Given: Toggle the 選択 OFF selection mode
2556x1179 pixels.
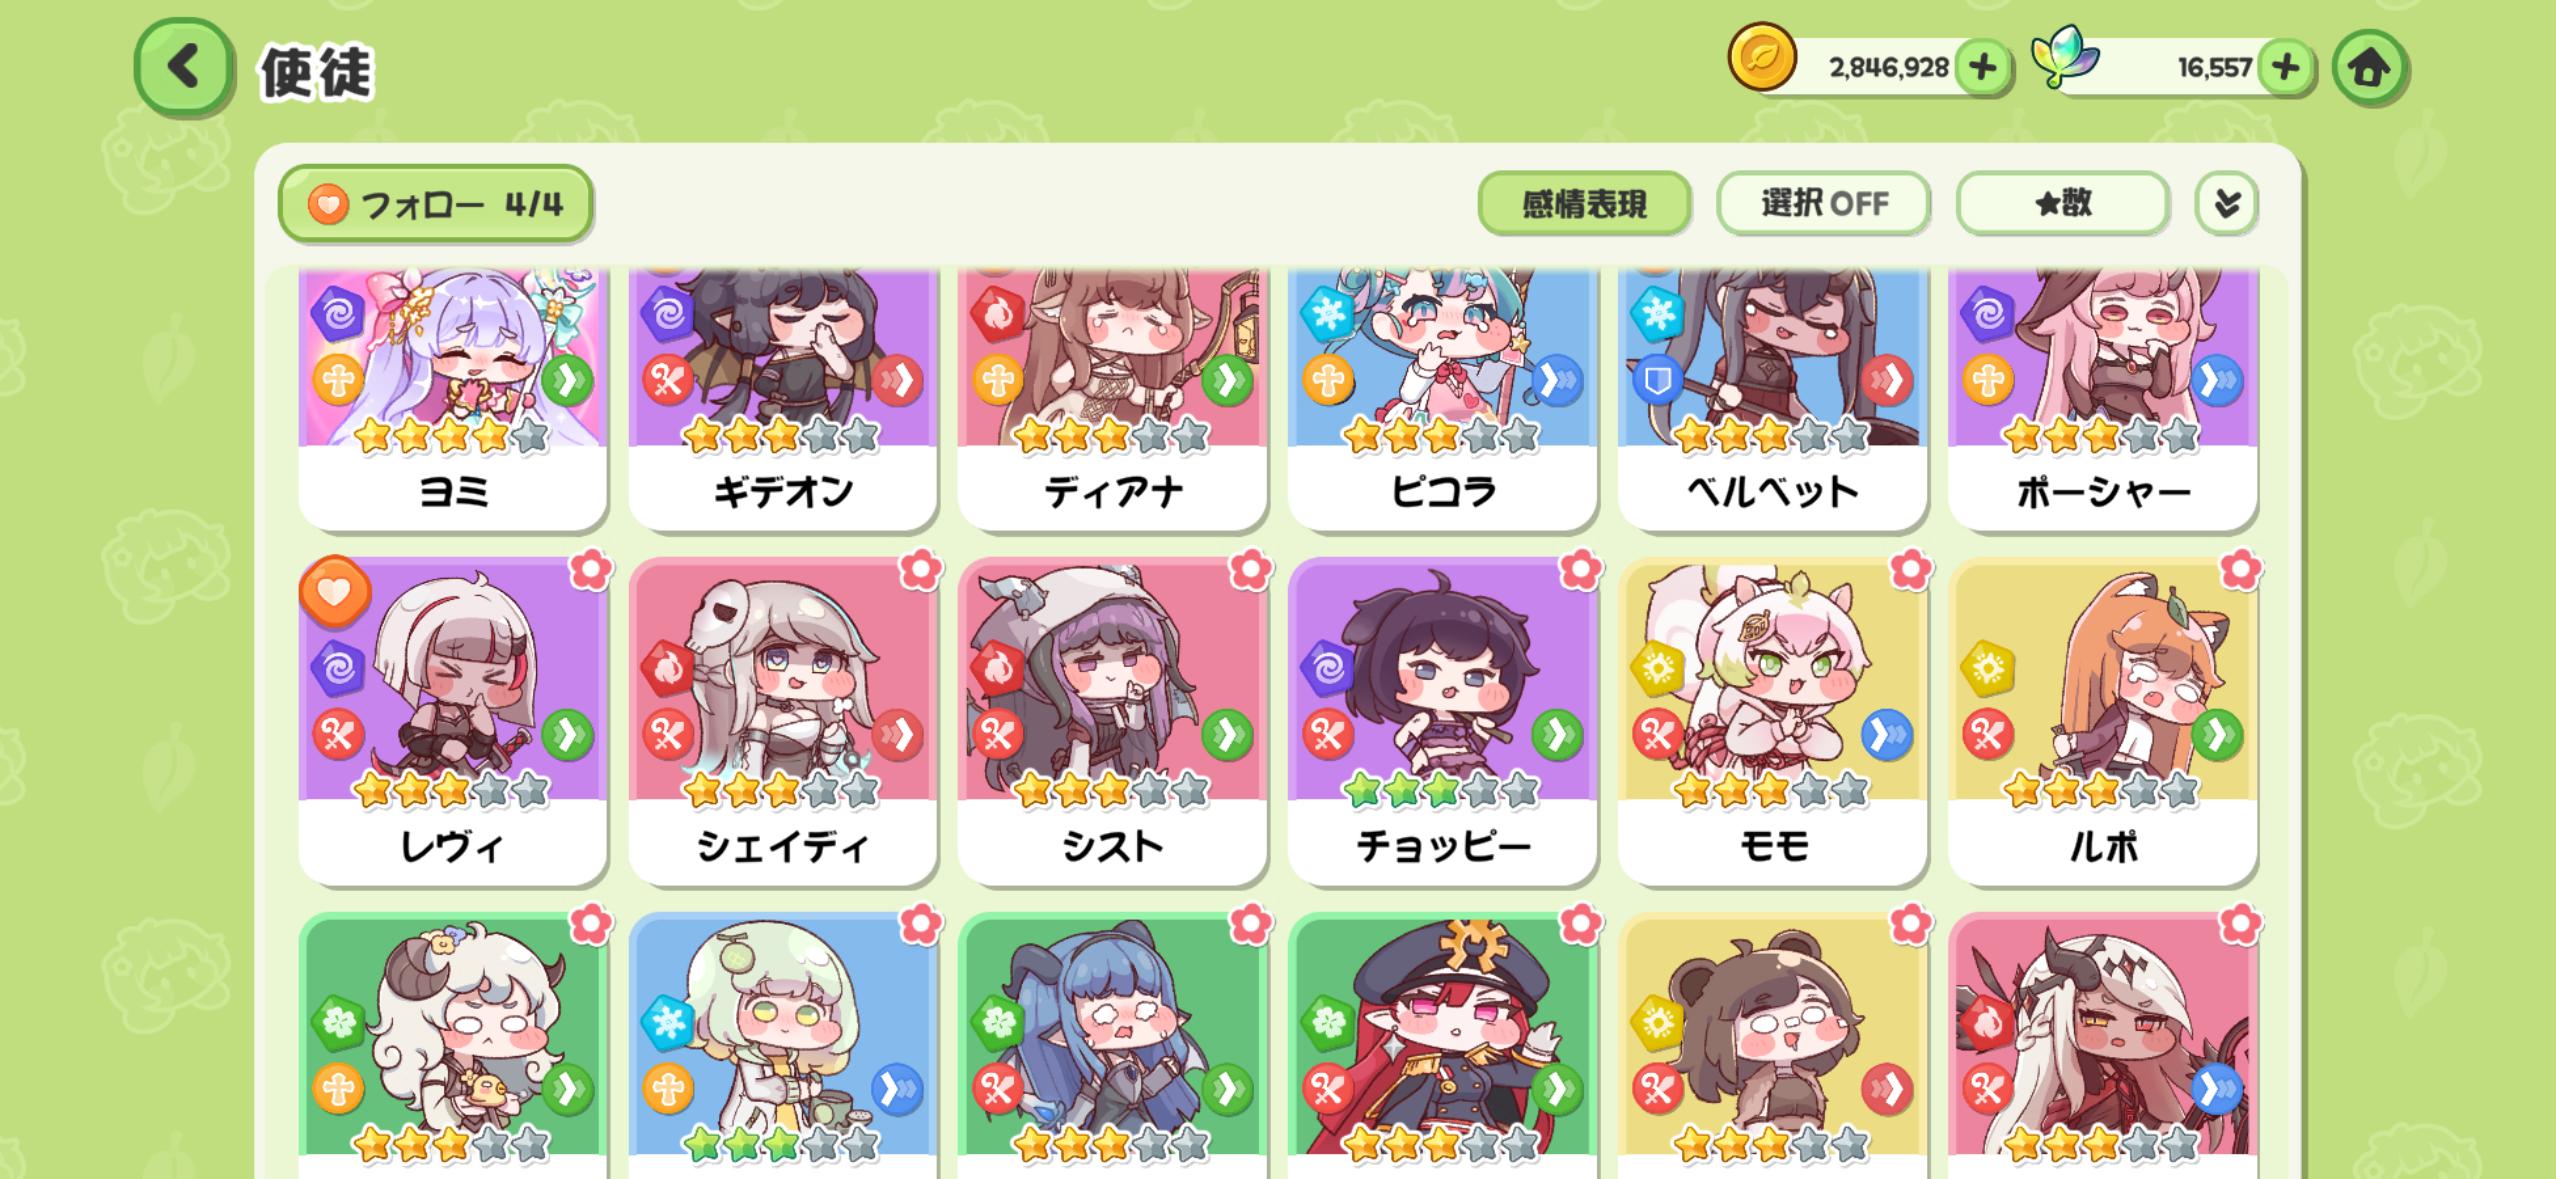Looking at the screenshot, I should click(x=1823, y=204).
